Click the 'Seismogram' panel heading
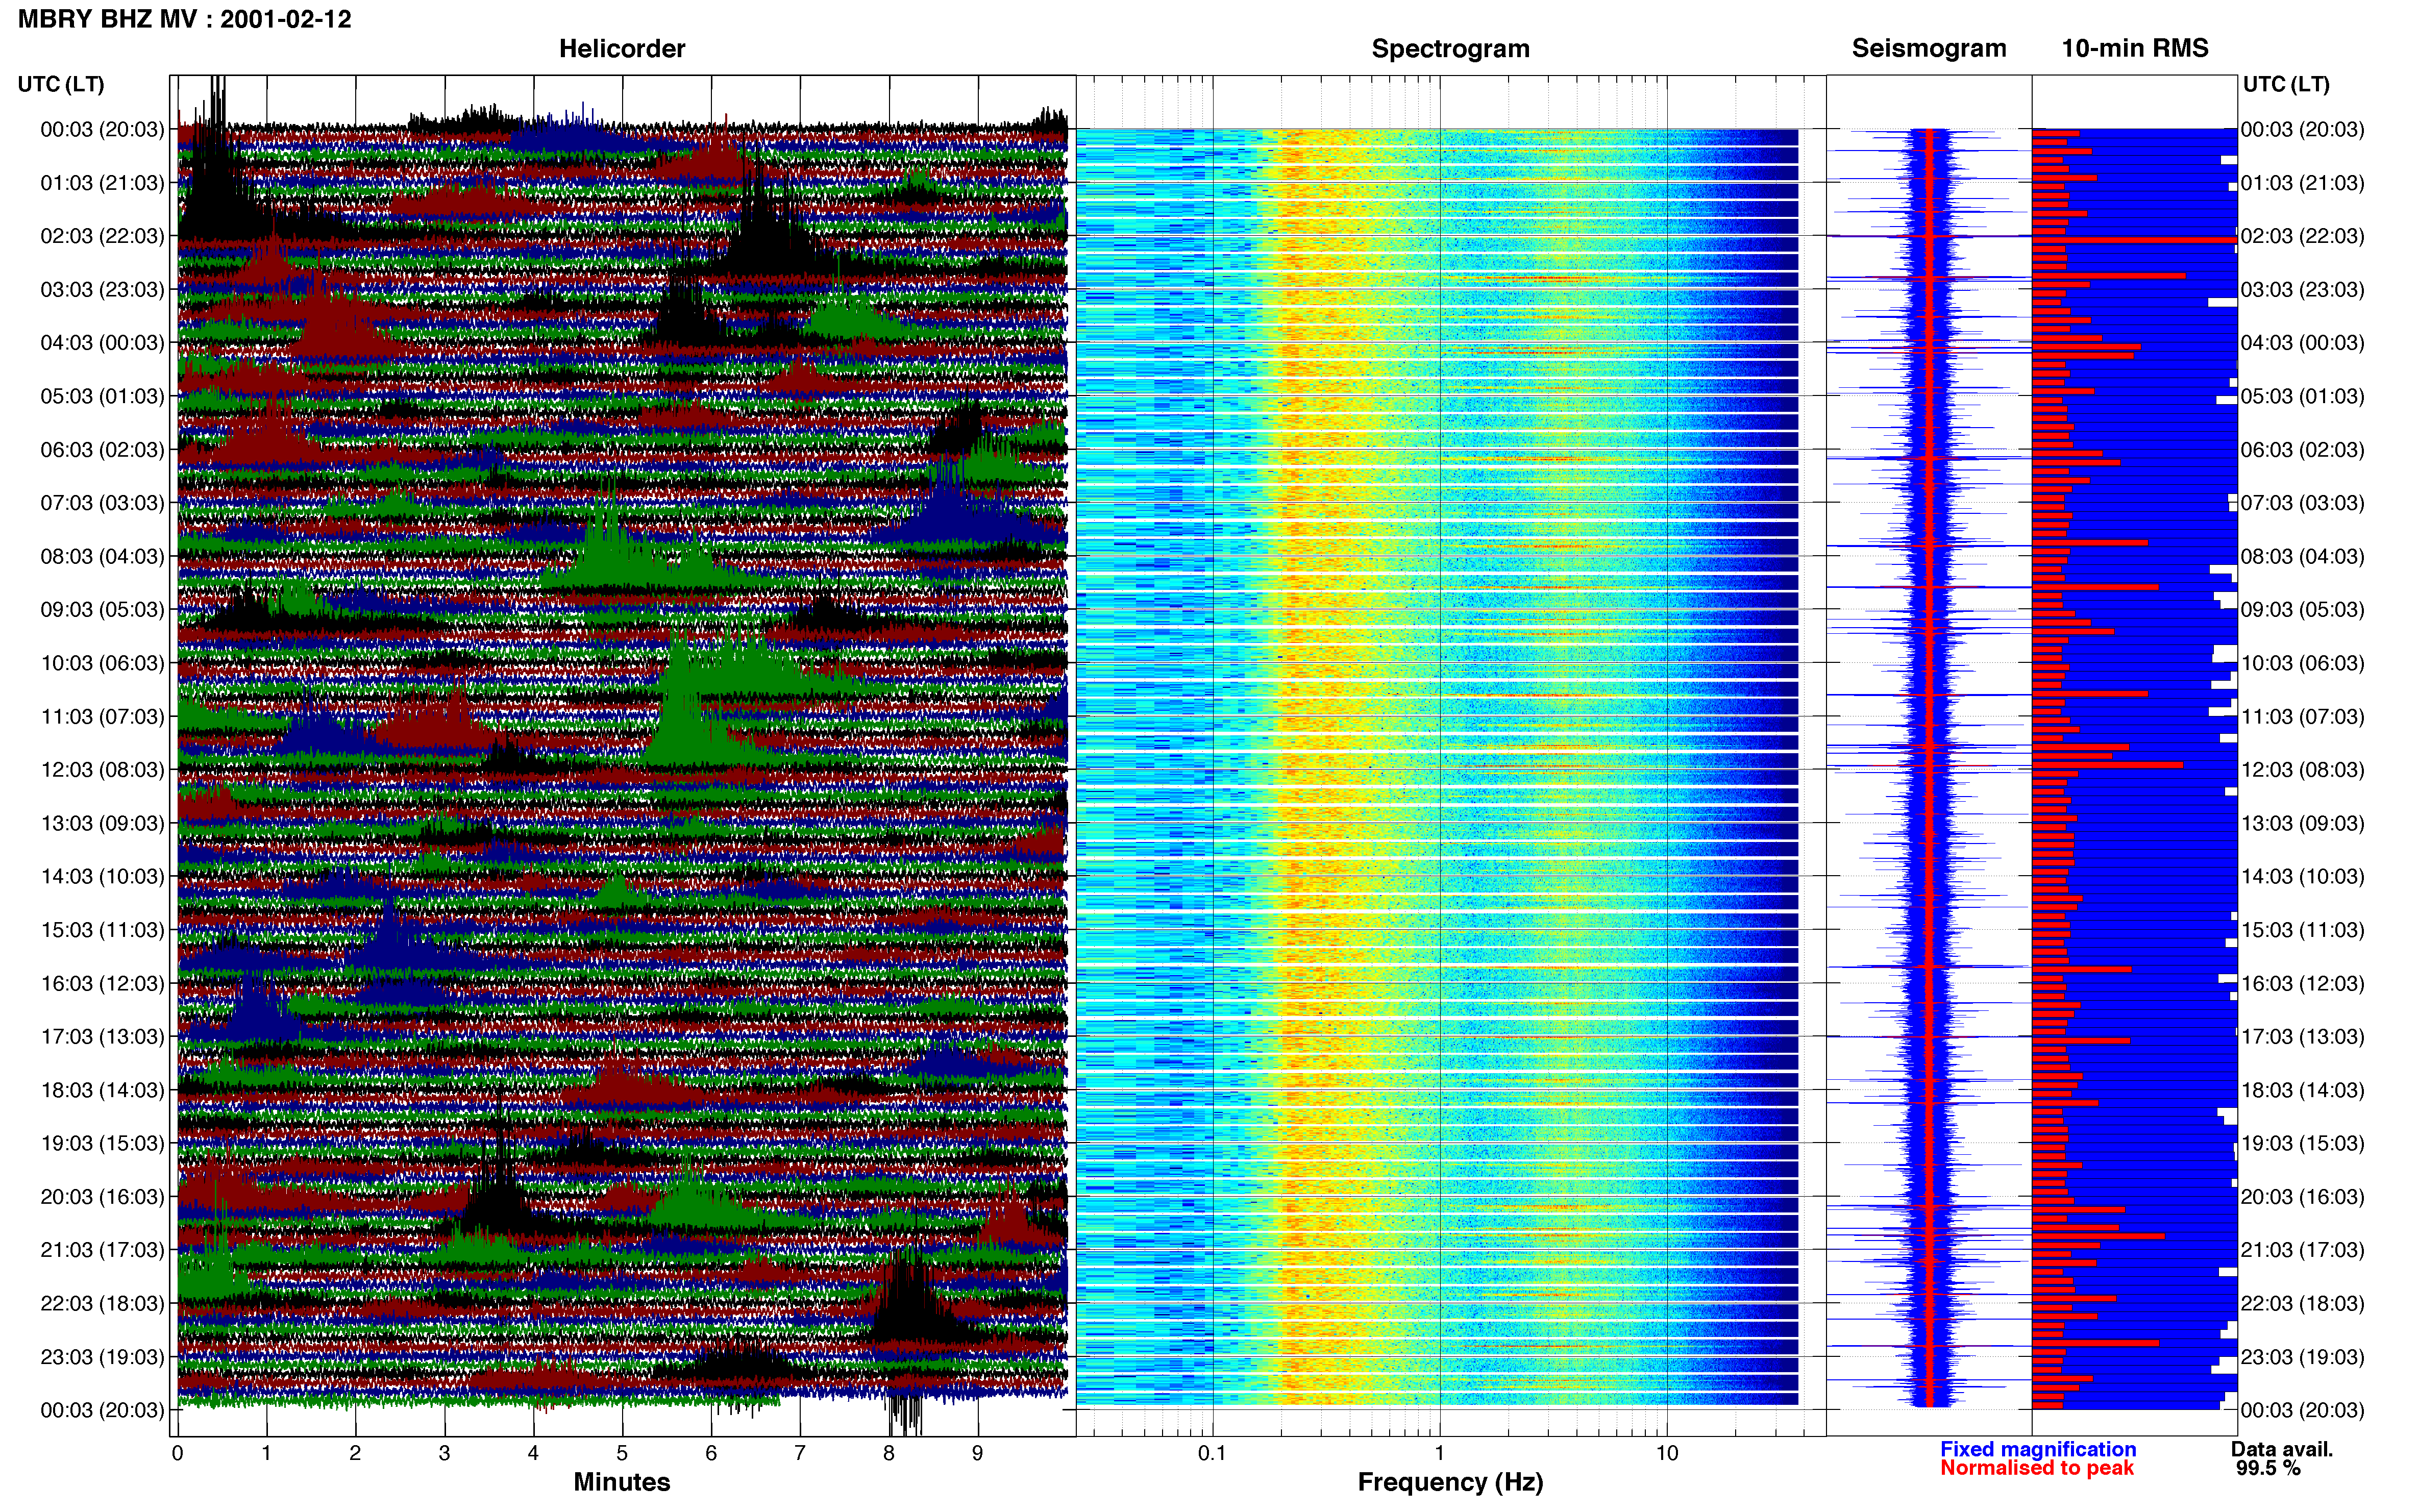 click(1929, 48)
